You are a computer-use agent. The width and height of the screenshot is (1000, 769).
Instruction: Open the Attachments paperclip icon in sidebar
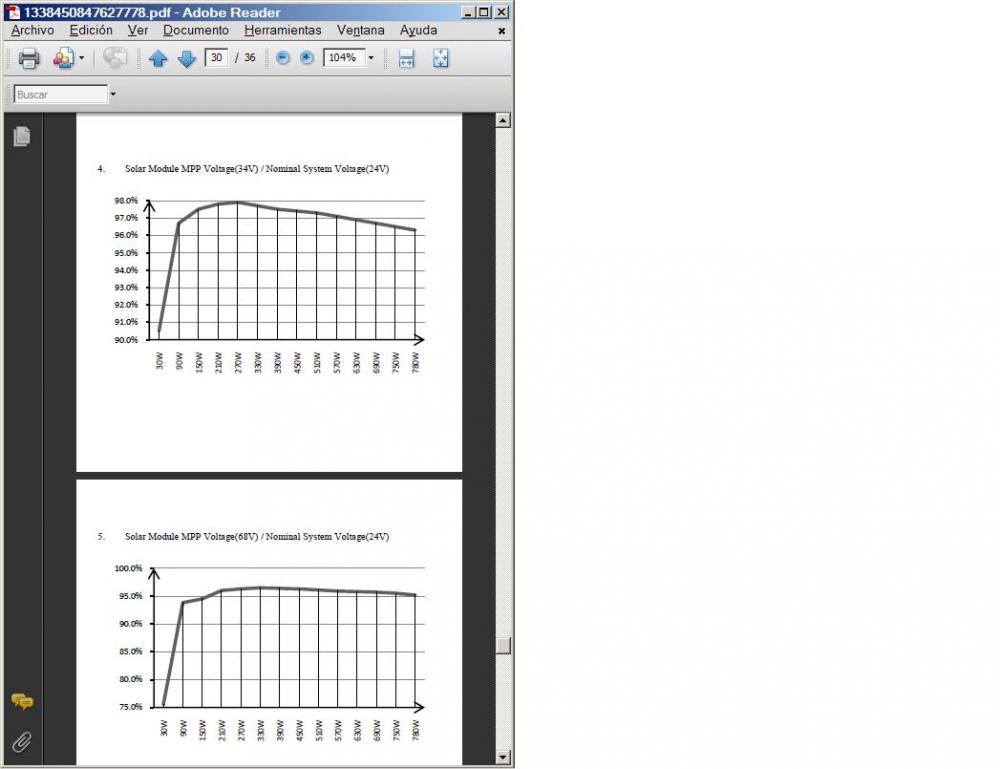pos(22,742)
